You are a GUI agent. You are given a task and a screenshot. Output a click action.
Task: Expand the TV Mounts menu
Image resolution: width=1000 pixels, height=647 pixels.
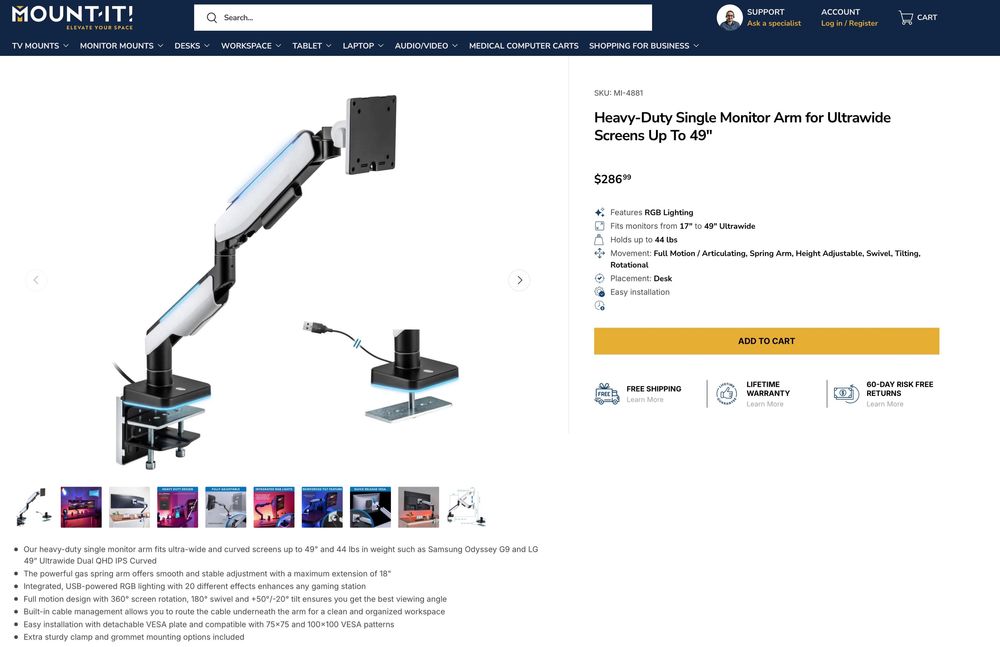[x=40, y=46]
